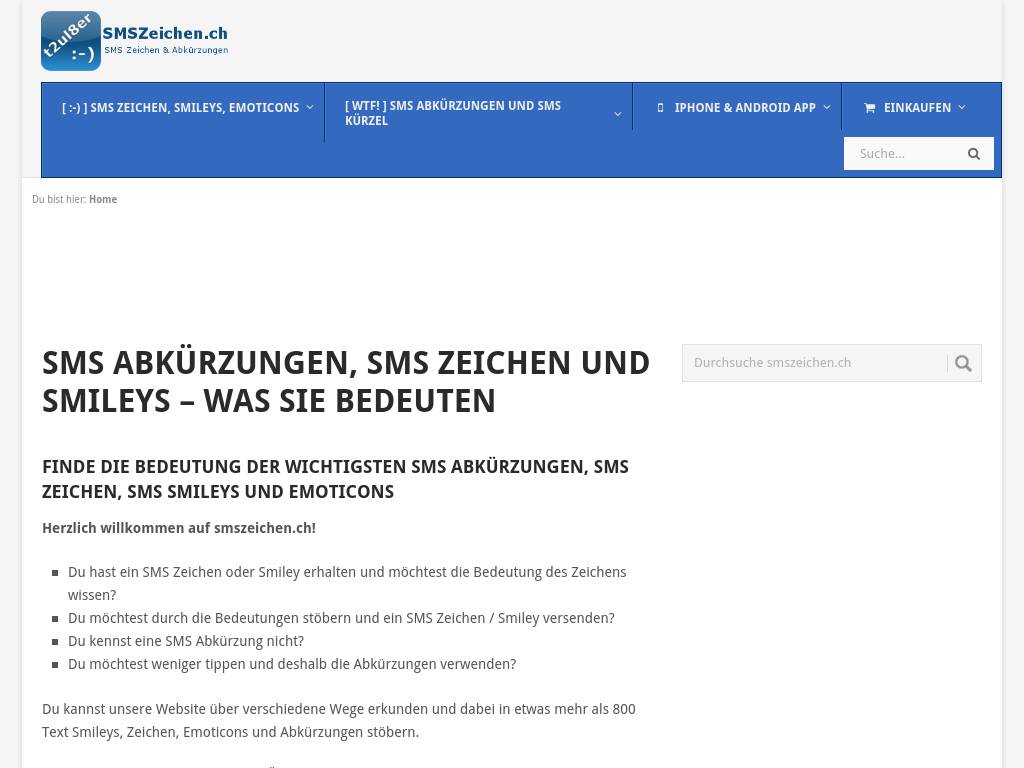Click the phone icon in navigation bar

[x=660, y=108]
